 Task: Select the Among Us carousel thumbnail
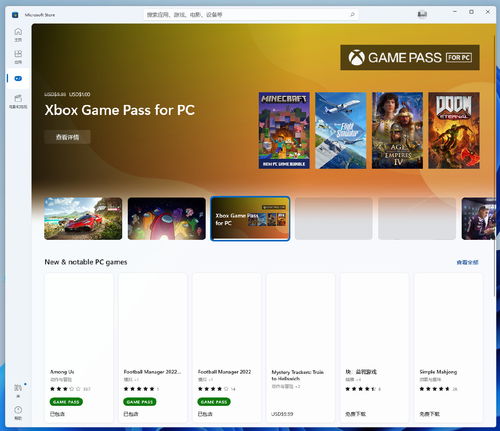(167, 219)
